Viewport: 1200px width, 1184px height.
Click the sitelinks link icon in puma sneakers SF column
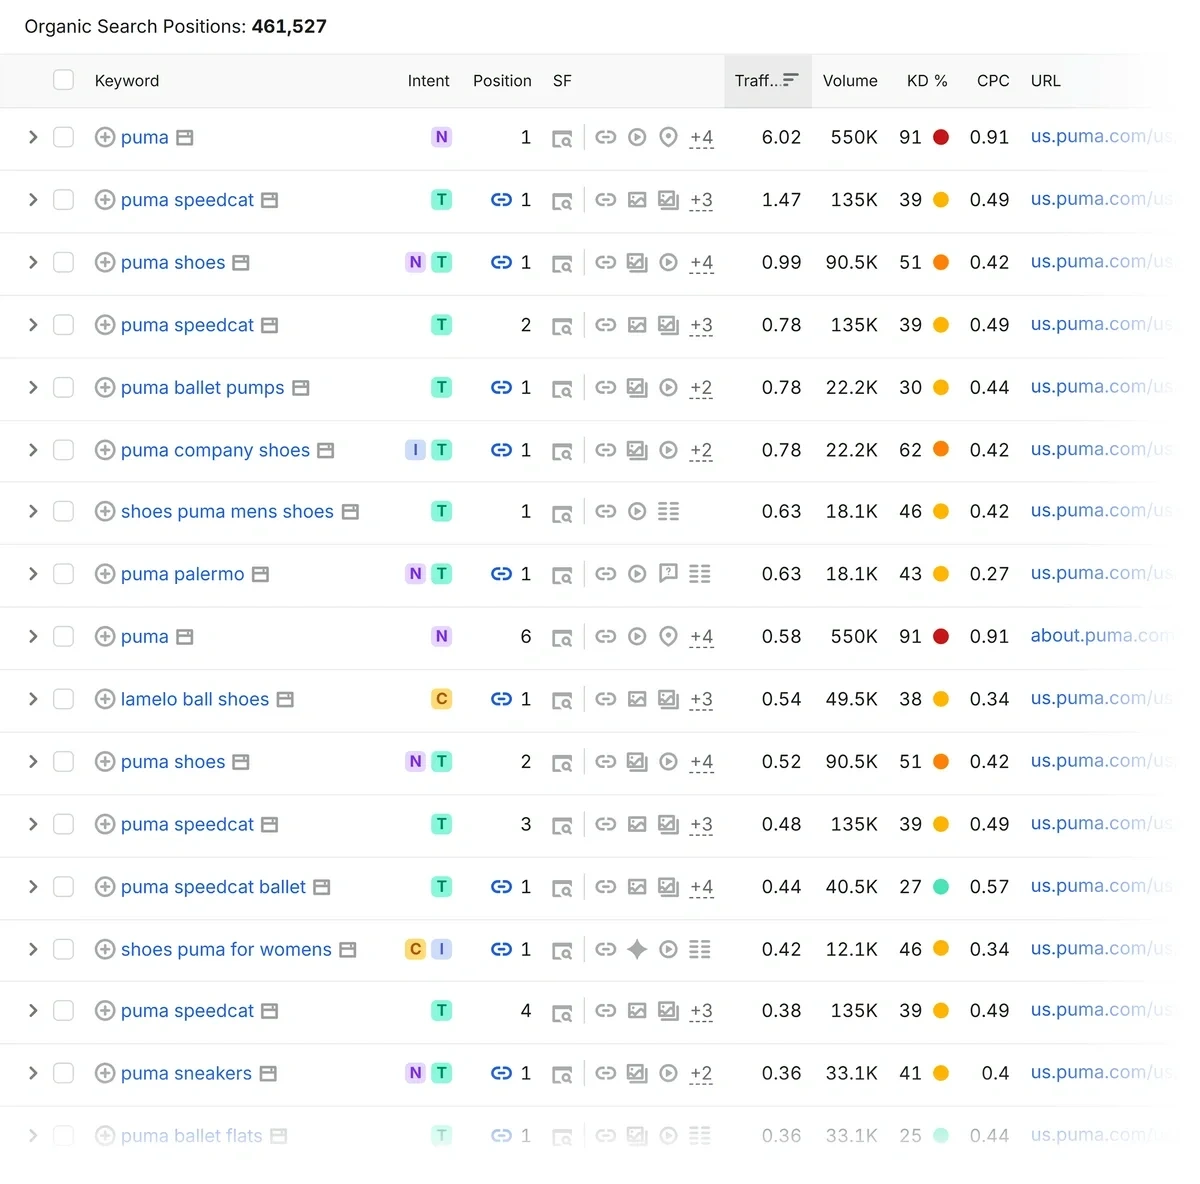coord(605,1073)
